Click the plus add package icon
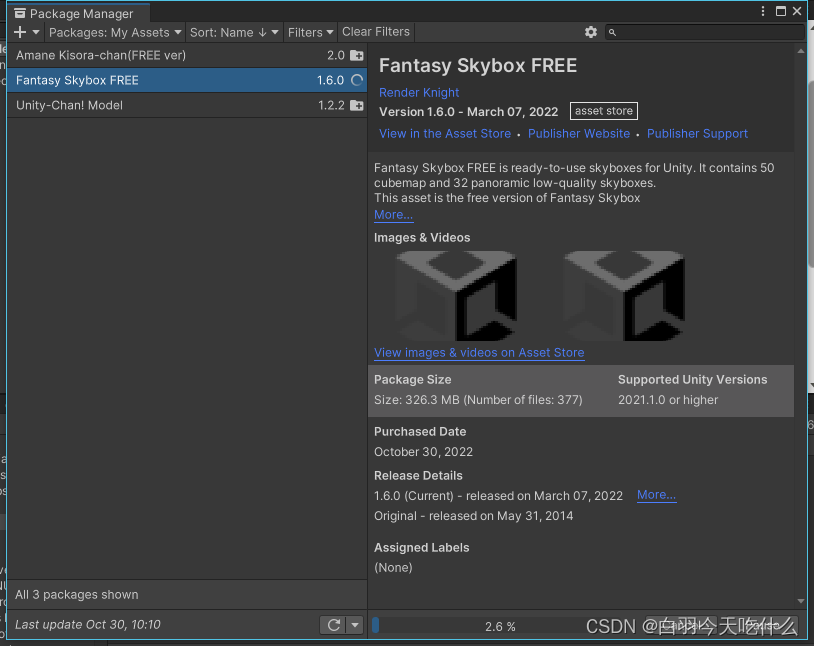The image size is (814, 646). (20, 32)
